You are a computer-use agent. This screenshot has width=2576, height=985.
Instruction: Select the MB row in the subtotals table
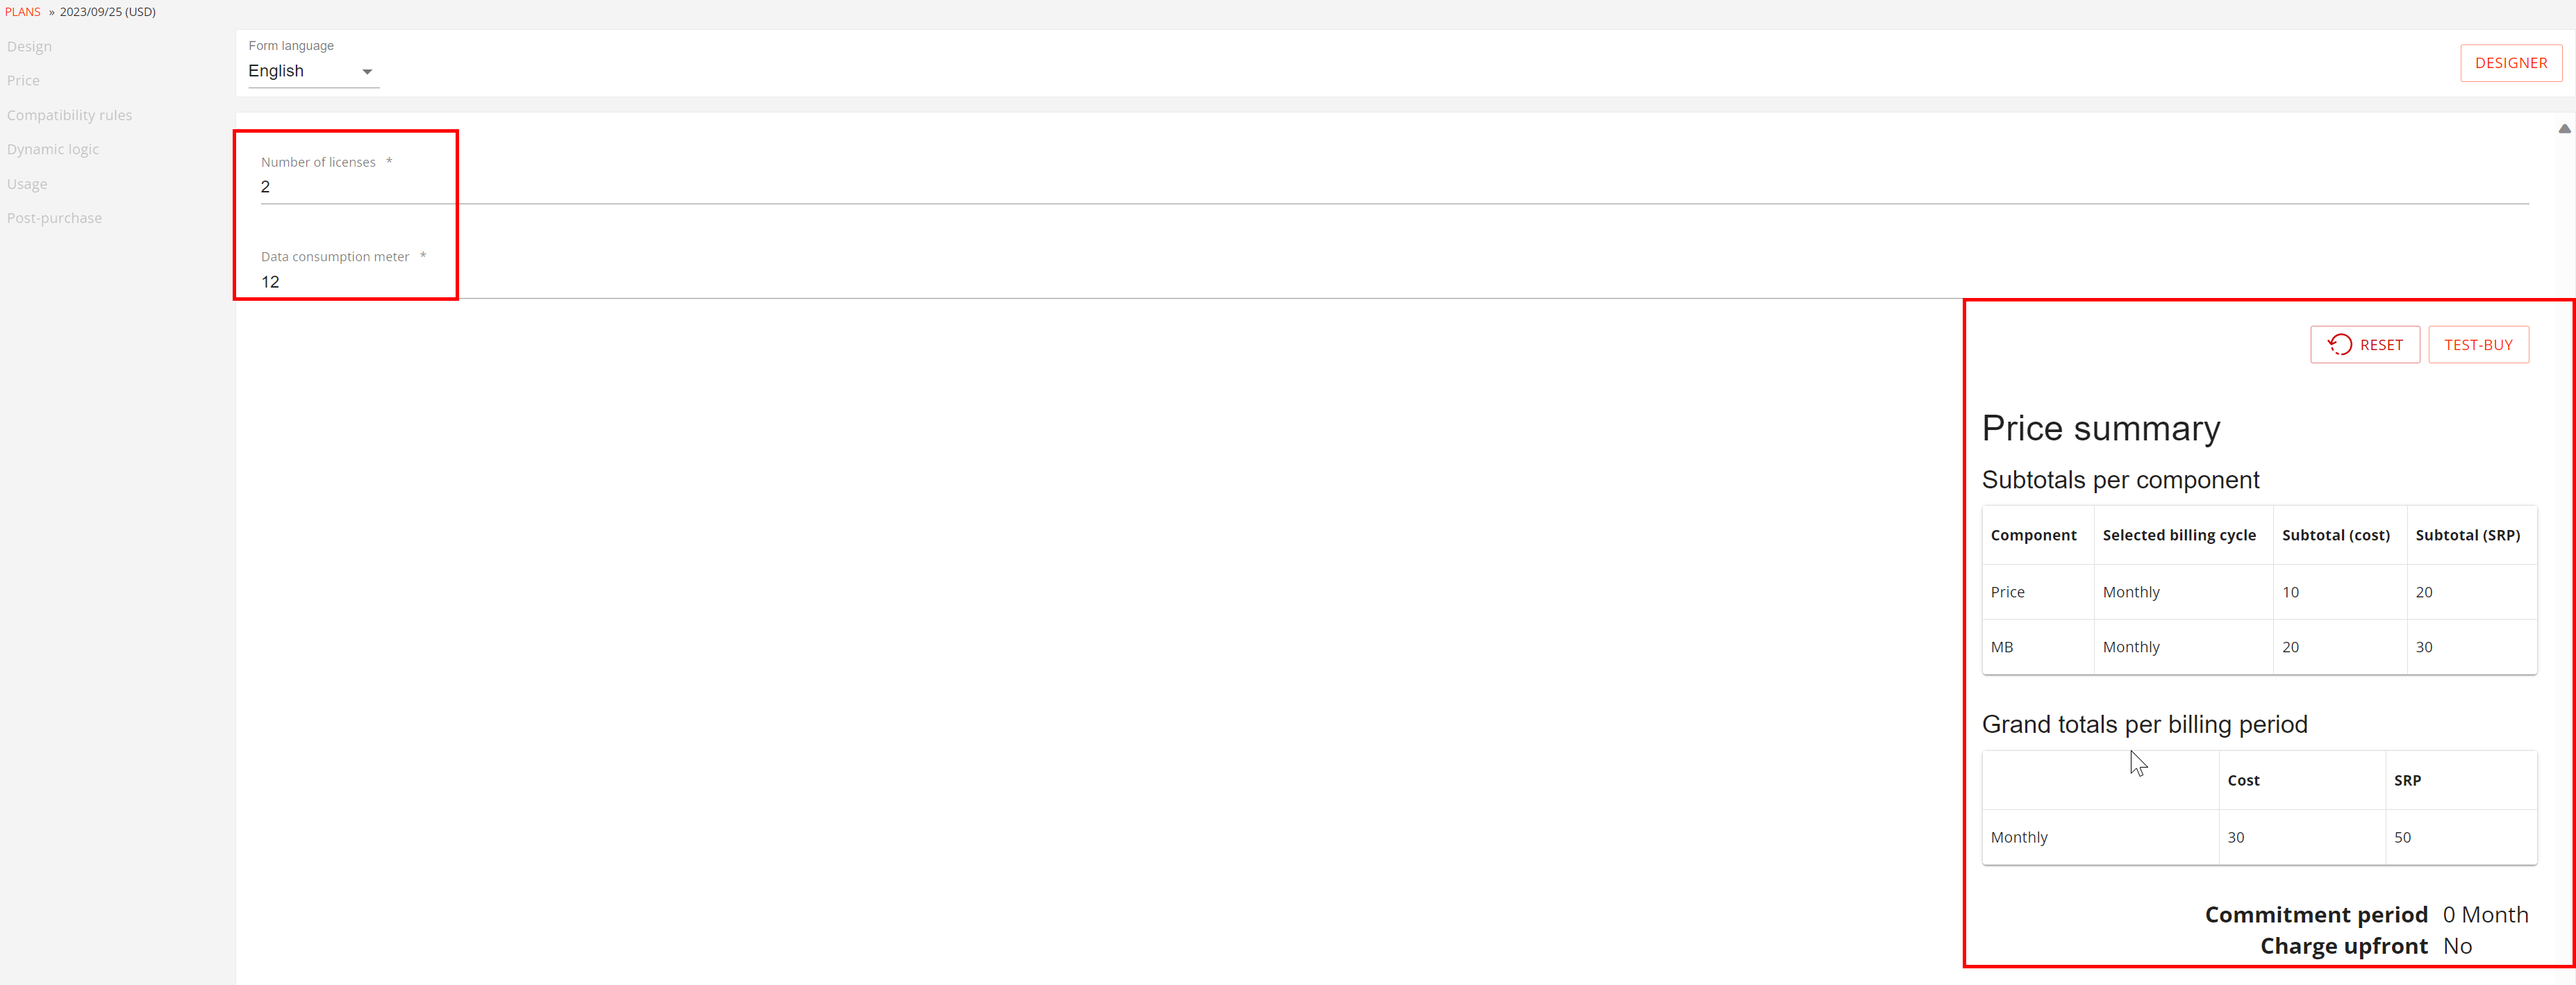coord(2258,647)
